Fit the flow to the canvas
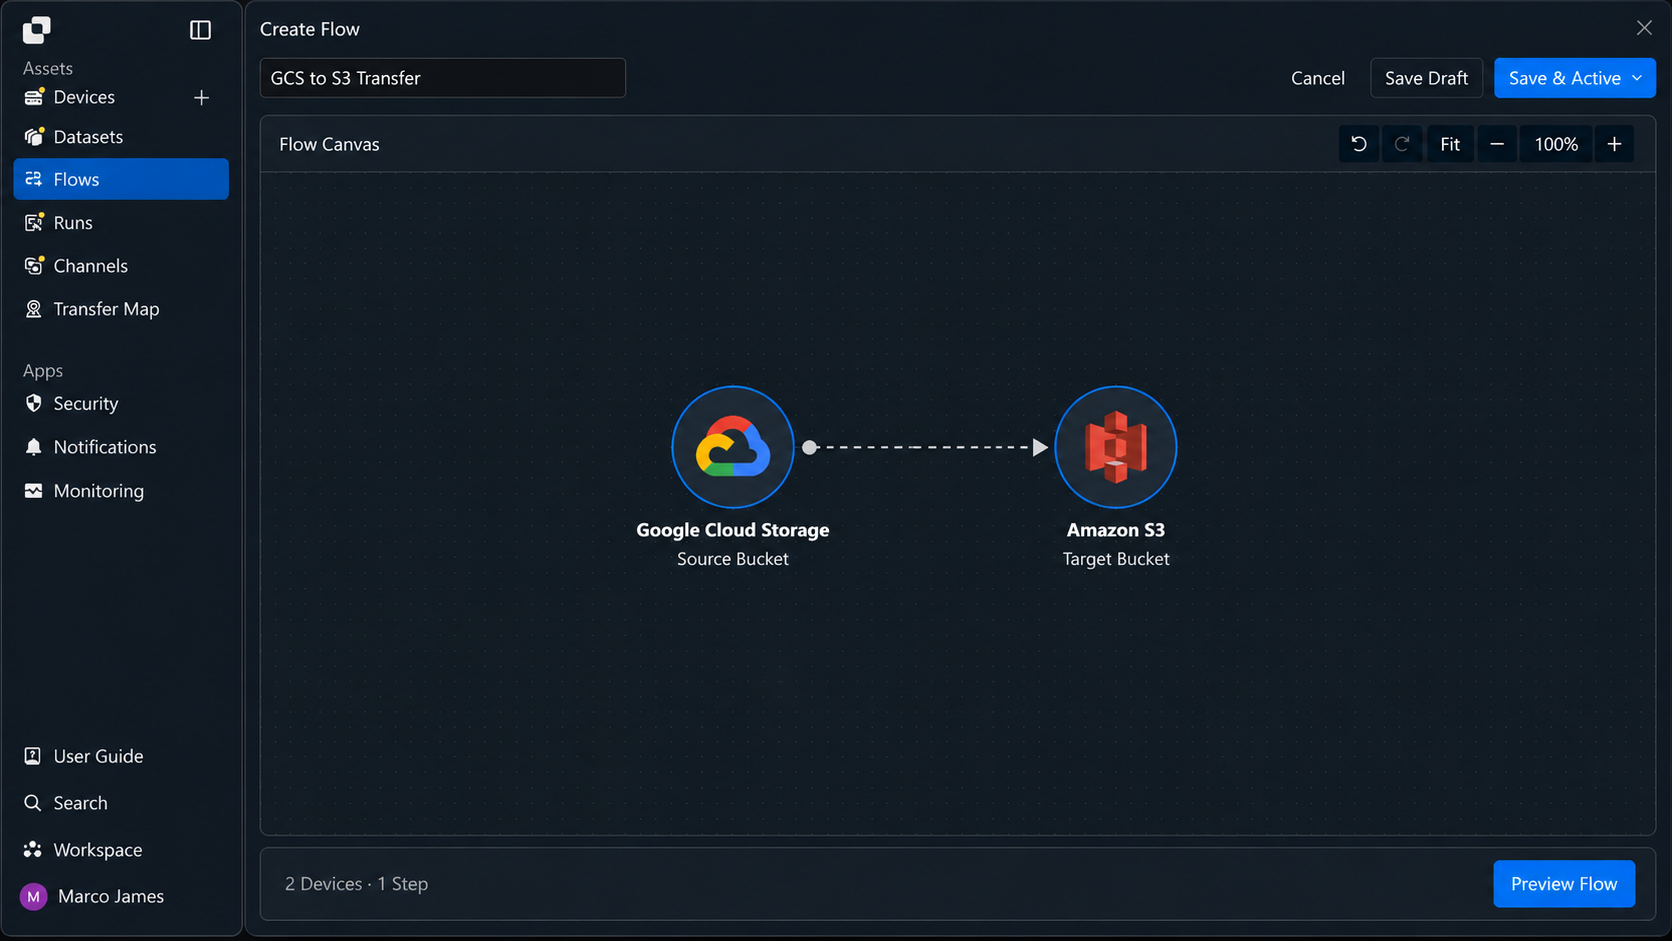Viewport: 1672px width, 941px height. coord(1450,144)
